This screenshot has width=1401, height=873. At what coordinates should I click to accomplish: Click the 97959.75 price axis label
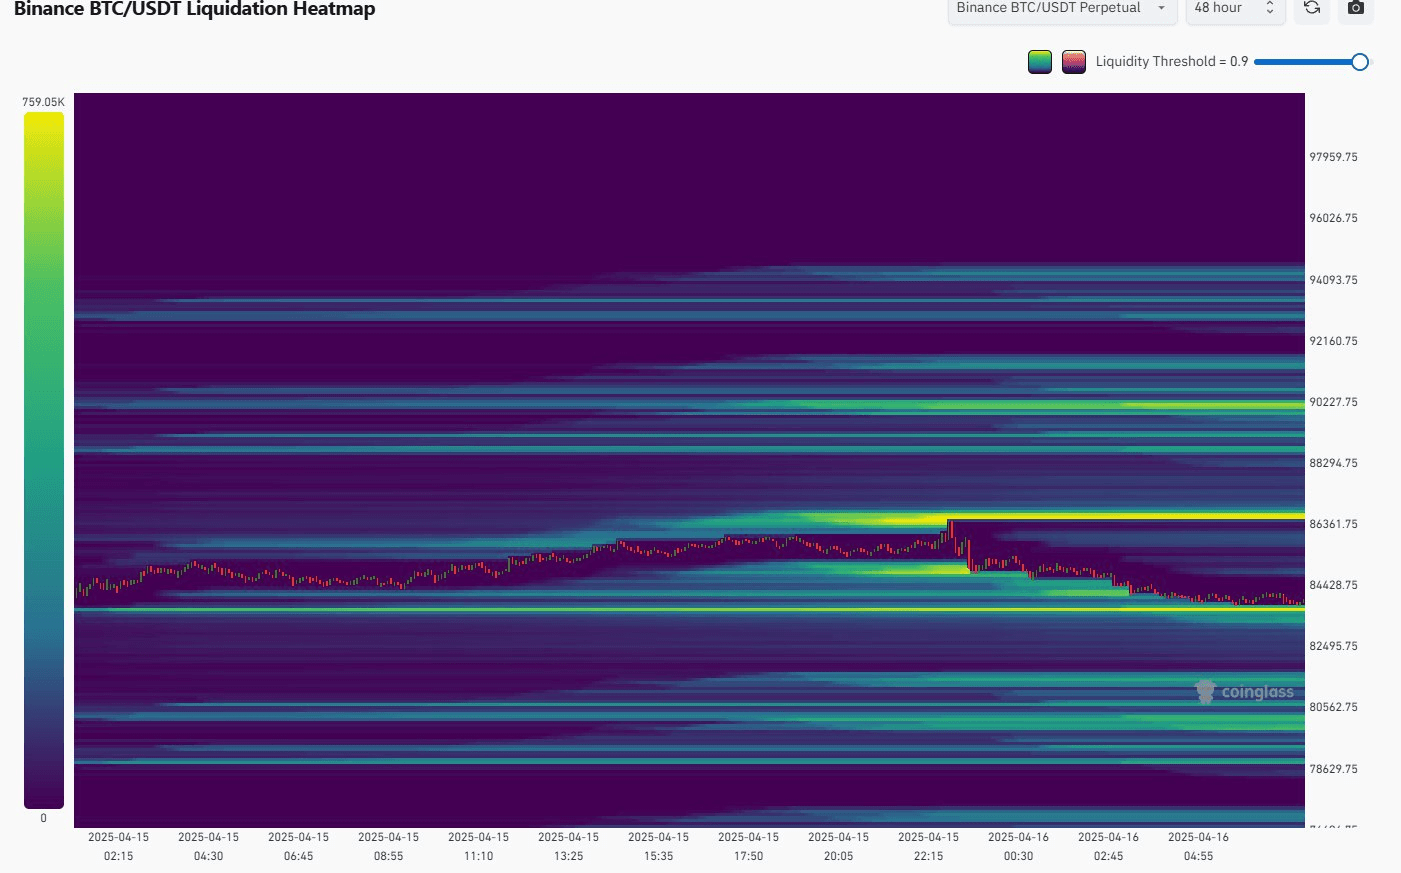point(1334,157)
